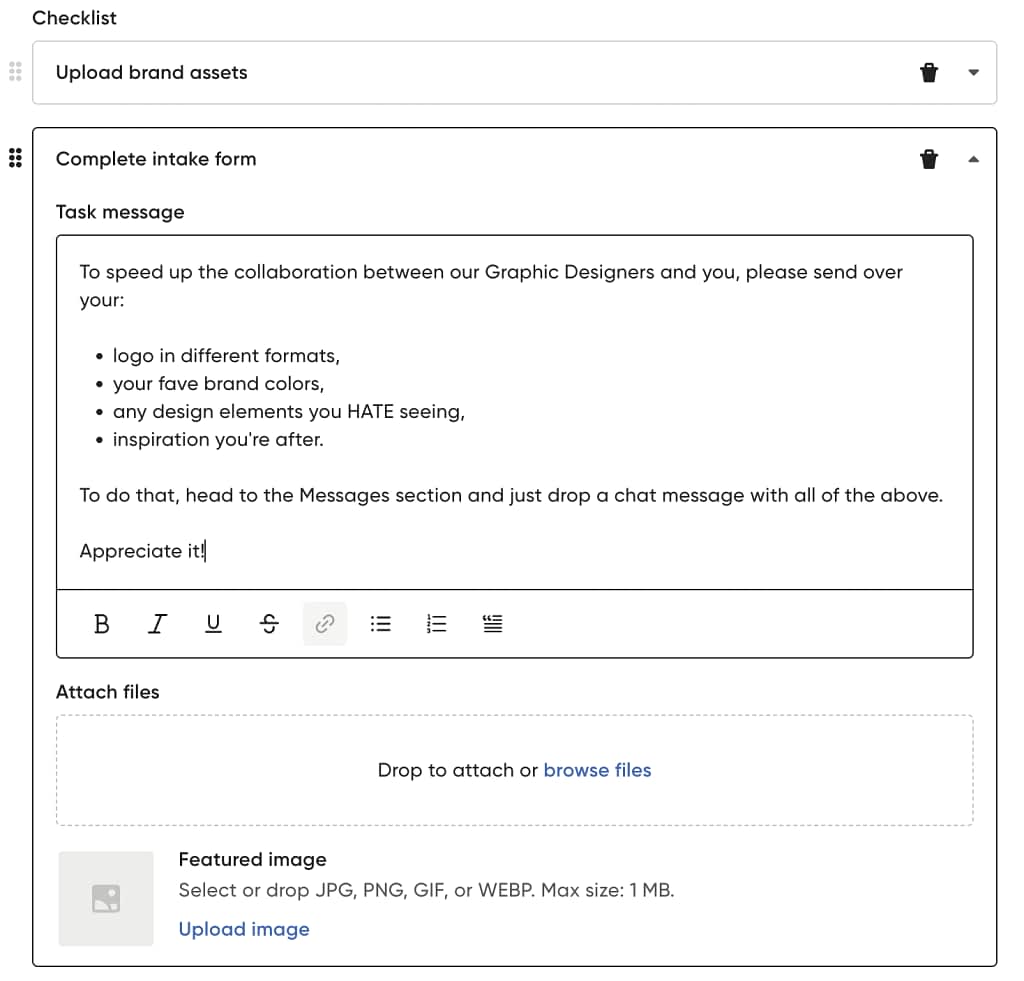Click the 'inspiration you're after.' bullet
The image size is (1024, 981).
coord(218,440)
